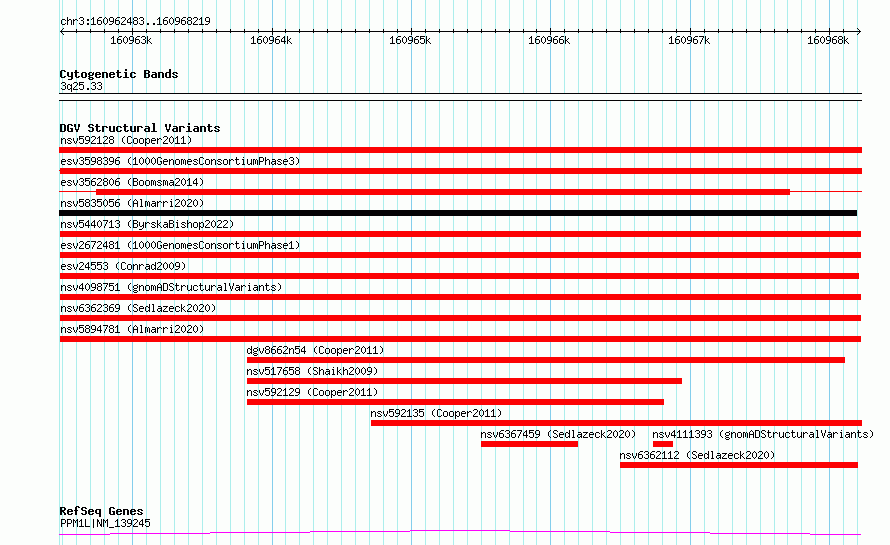The height and width of the screenshot is (545, 890).
Task: Click the 160966k ruler label
Action: tap(549, 40)
